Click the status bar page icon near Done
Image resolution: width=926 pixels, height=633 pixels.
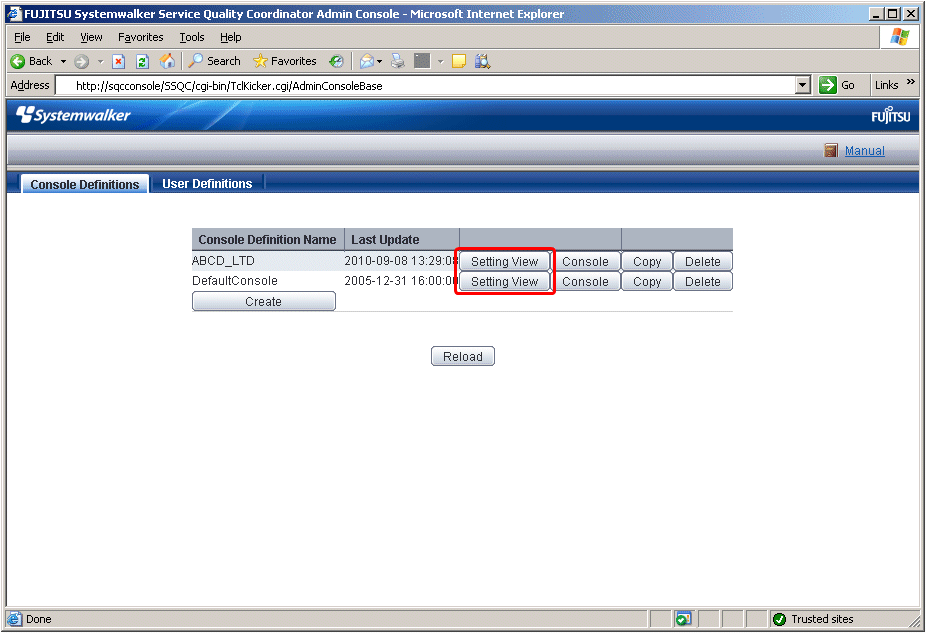pos(14,619)
